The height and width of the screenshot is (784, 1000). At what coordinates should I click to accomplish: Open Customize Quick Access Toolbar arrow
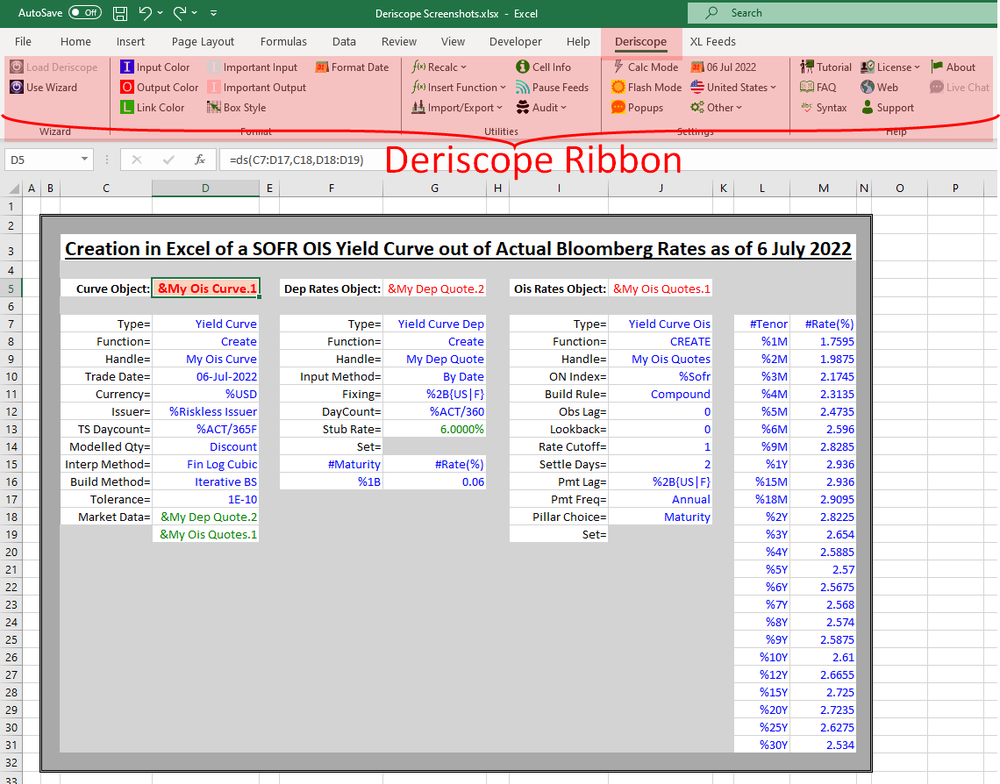click(x=214, y=13)
